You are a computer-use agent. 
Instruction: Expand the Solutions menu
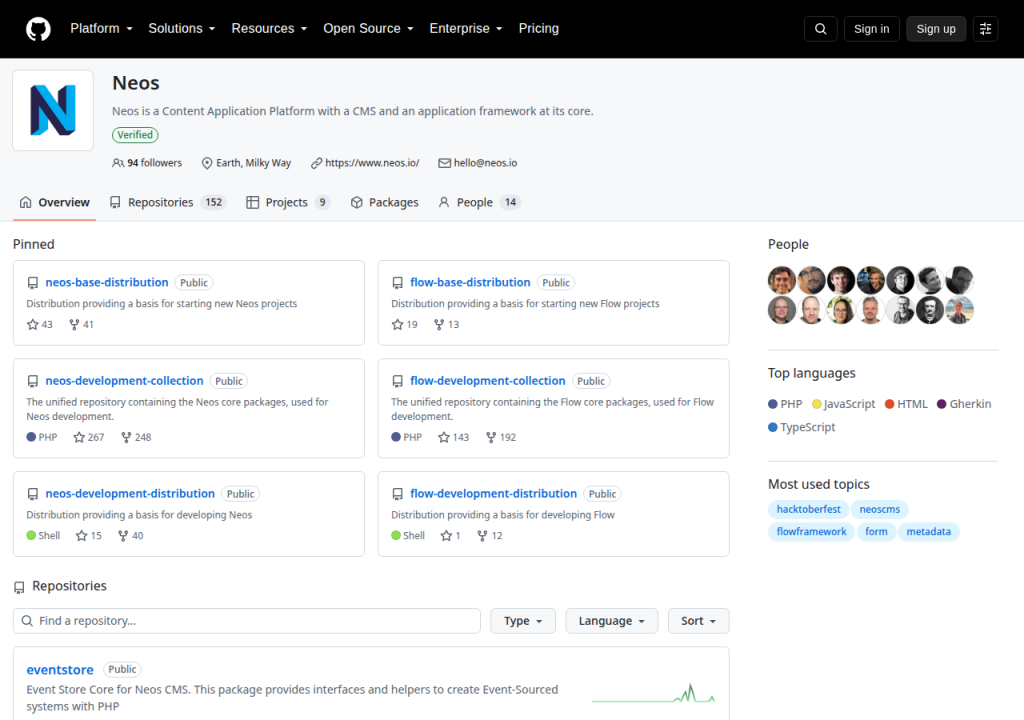182,29
